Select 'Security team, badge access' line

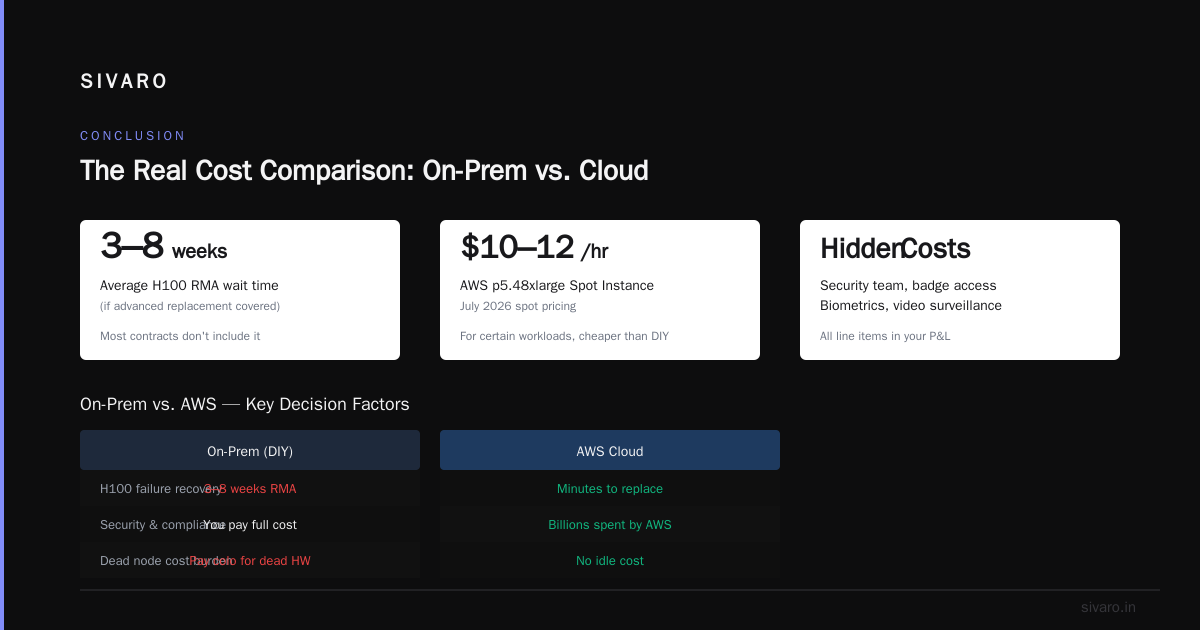[x=908, y=286]
